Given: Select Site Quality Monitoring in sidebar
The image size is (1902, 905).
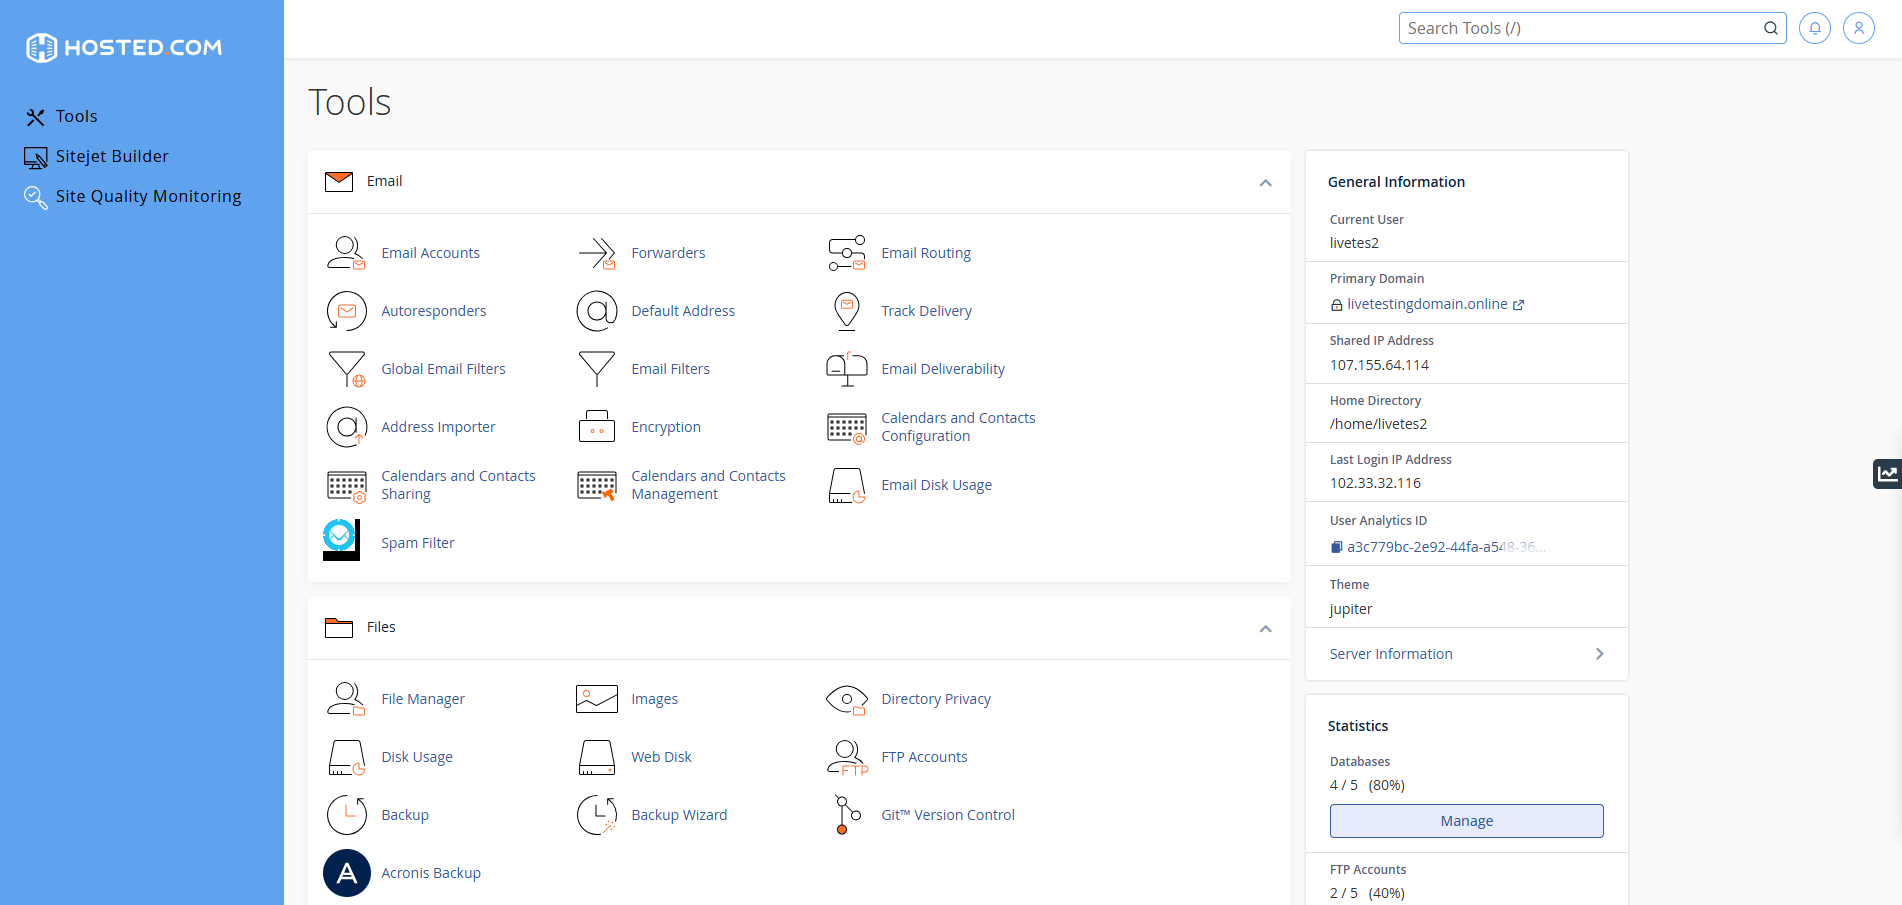Looking at the screenshot, I should (148, 197).
